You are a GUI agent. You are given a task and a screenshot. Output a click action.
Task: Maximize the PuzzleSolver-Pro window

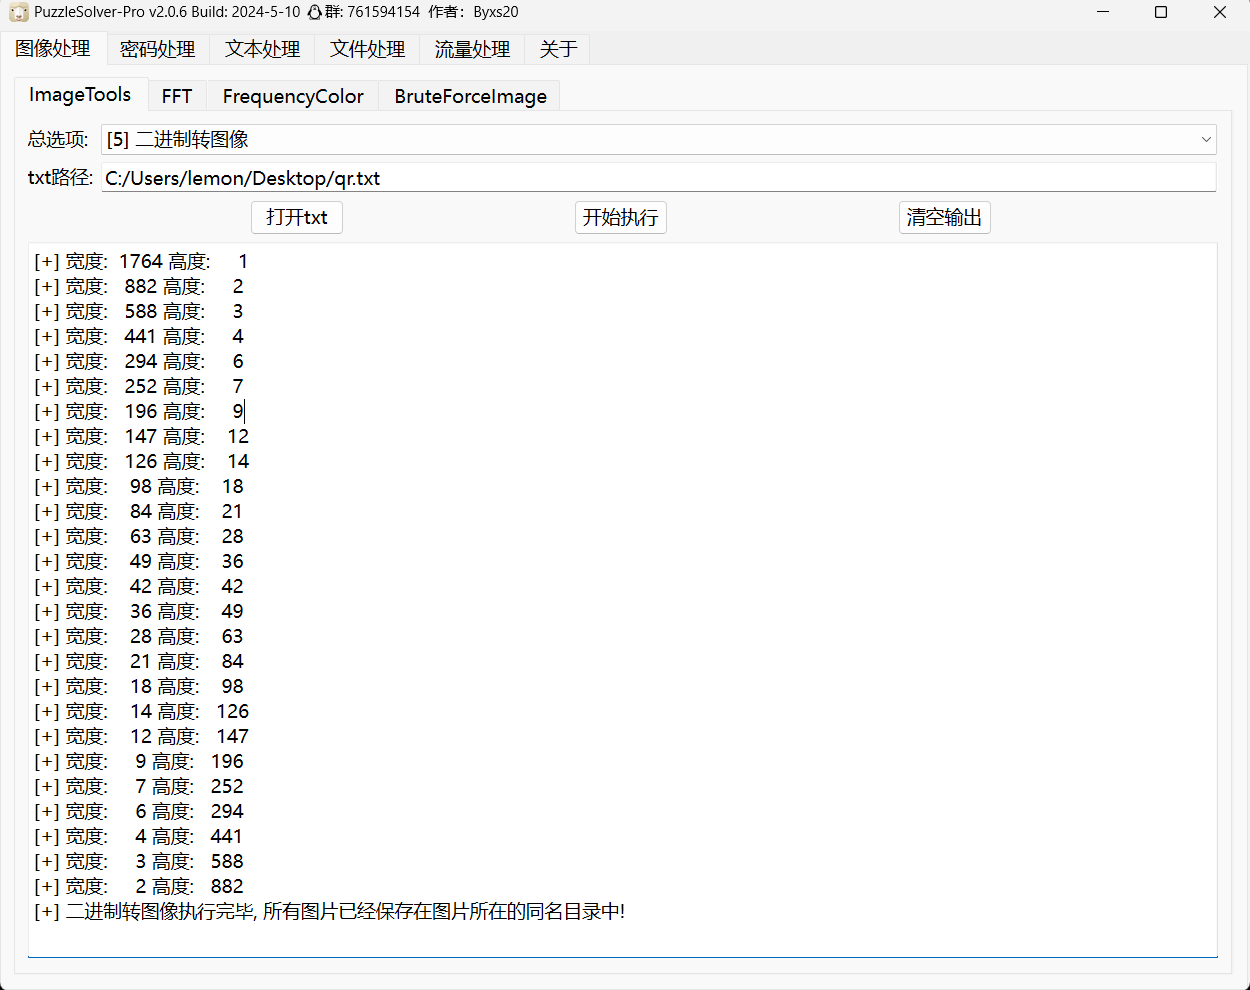(x=1161, y=12)
